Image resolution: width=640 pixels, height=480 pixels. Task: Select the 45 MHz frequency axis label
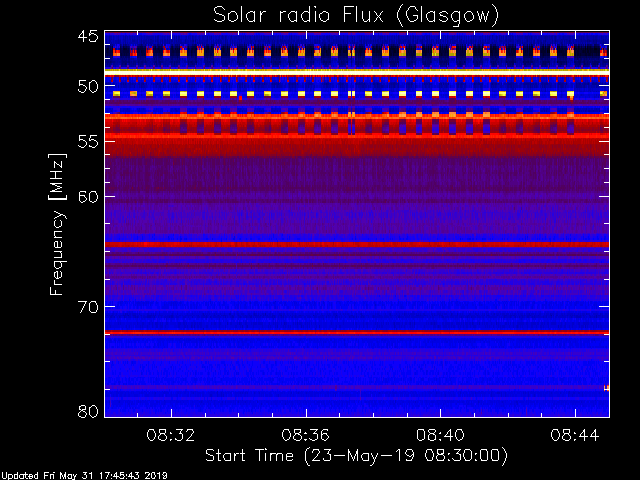88,36
